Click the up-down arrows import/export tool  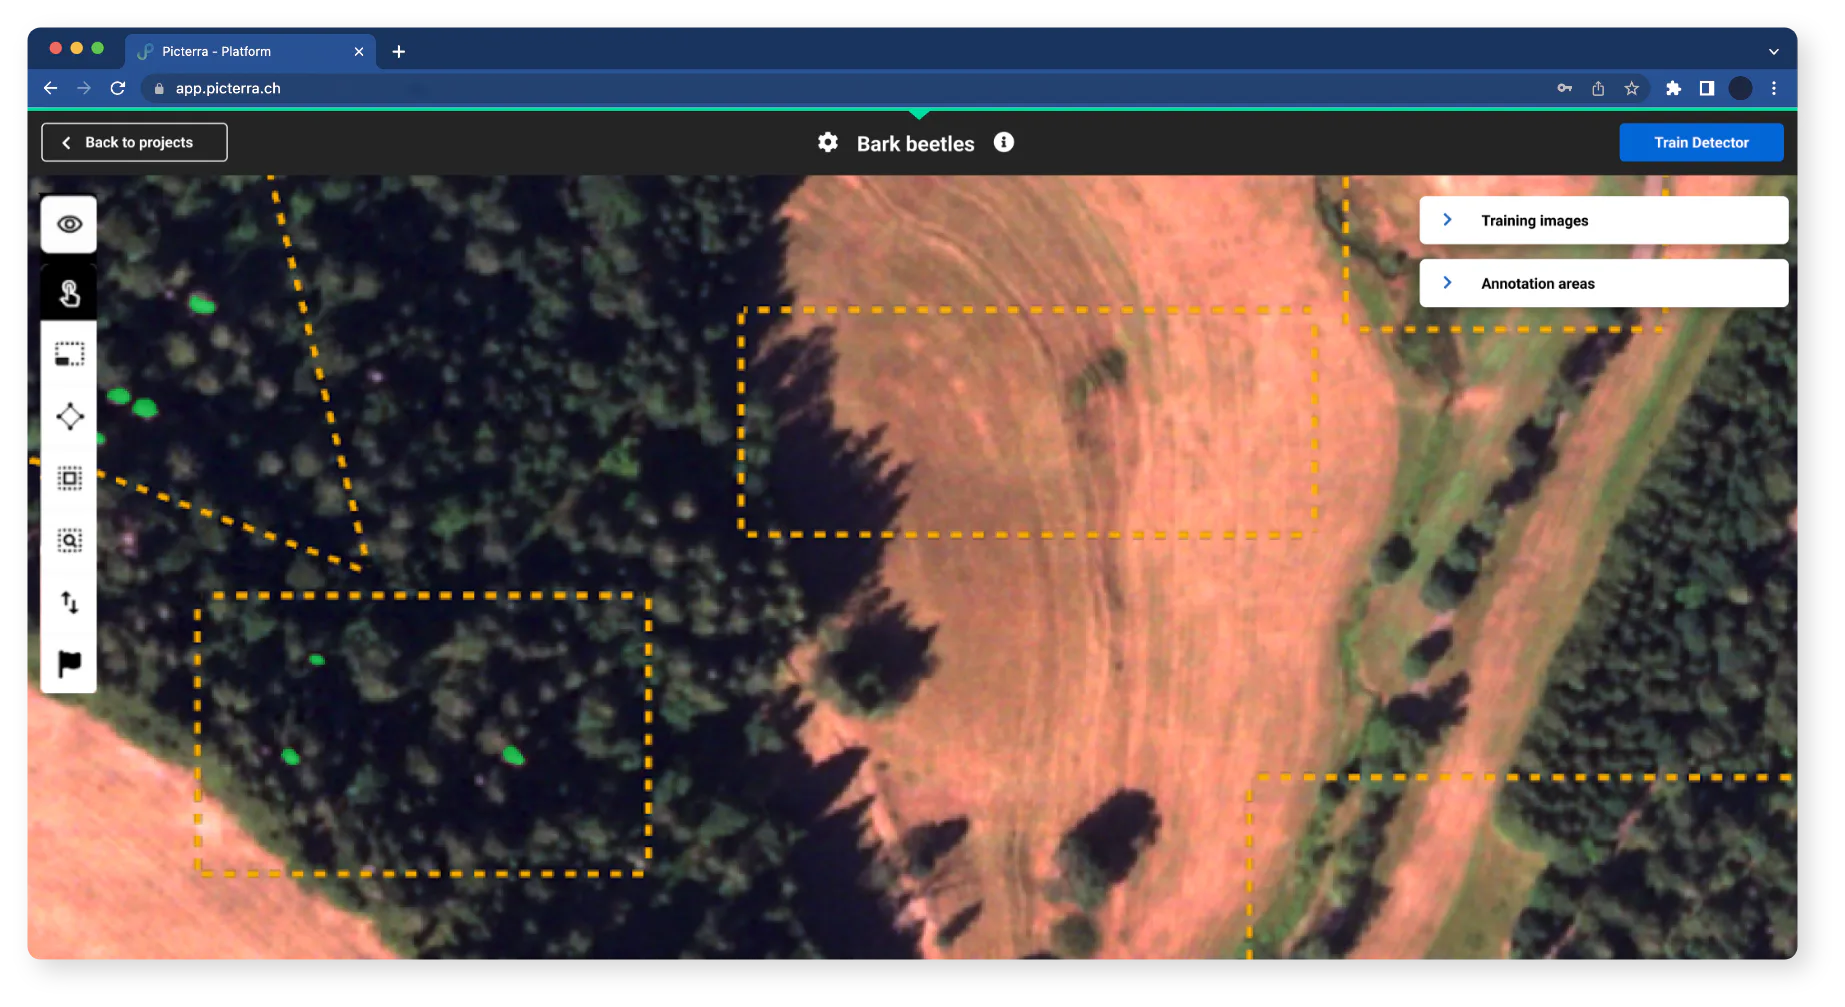click(x=69, y=602)
